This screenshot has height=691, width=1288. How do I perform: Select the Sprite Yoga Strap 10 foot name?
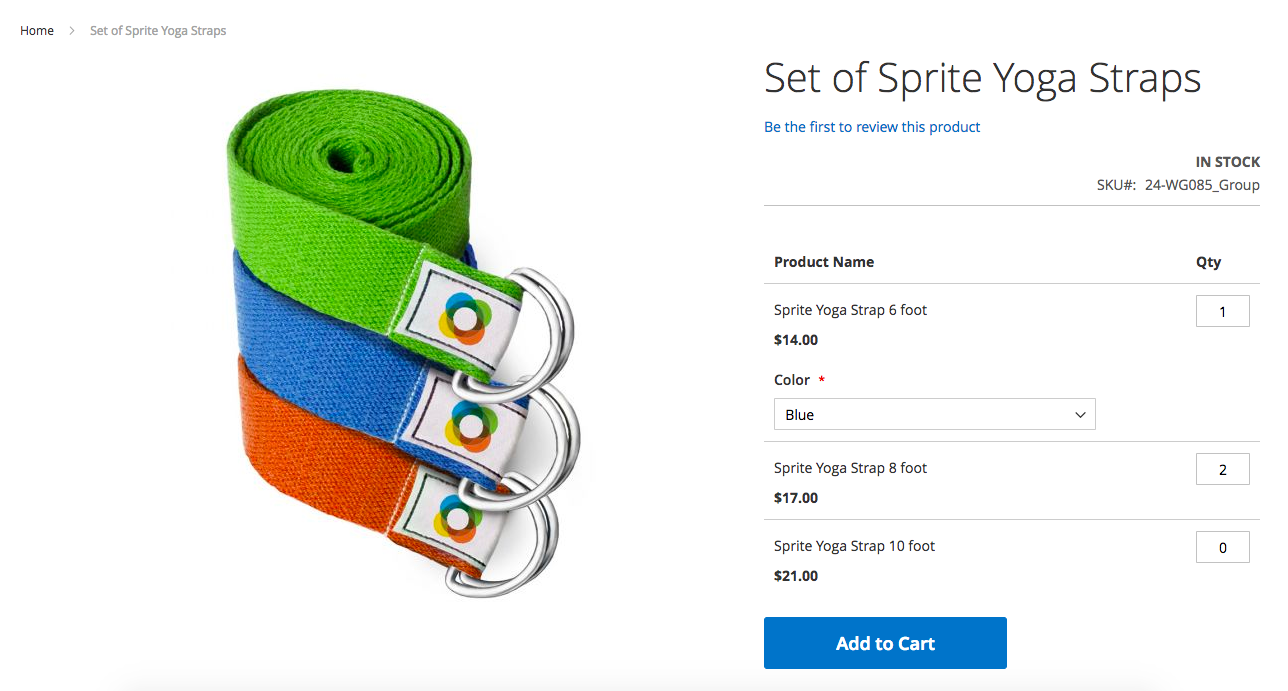[854, 546]
